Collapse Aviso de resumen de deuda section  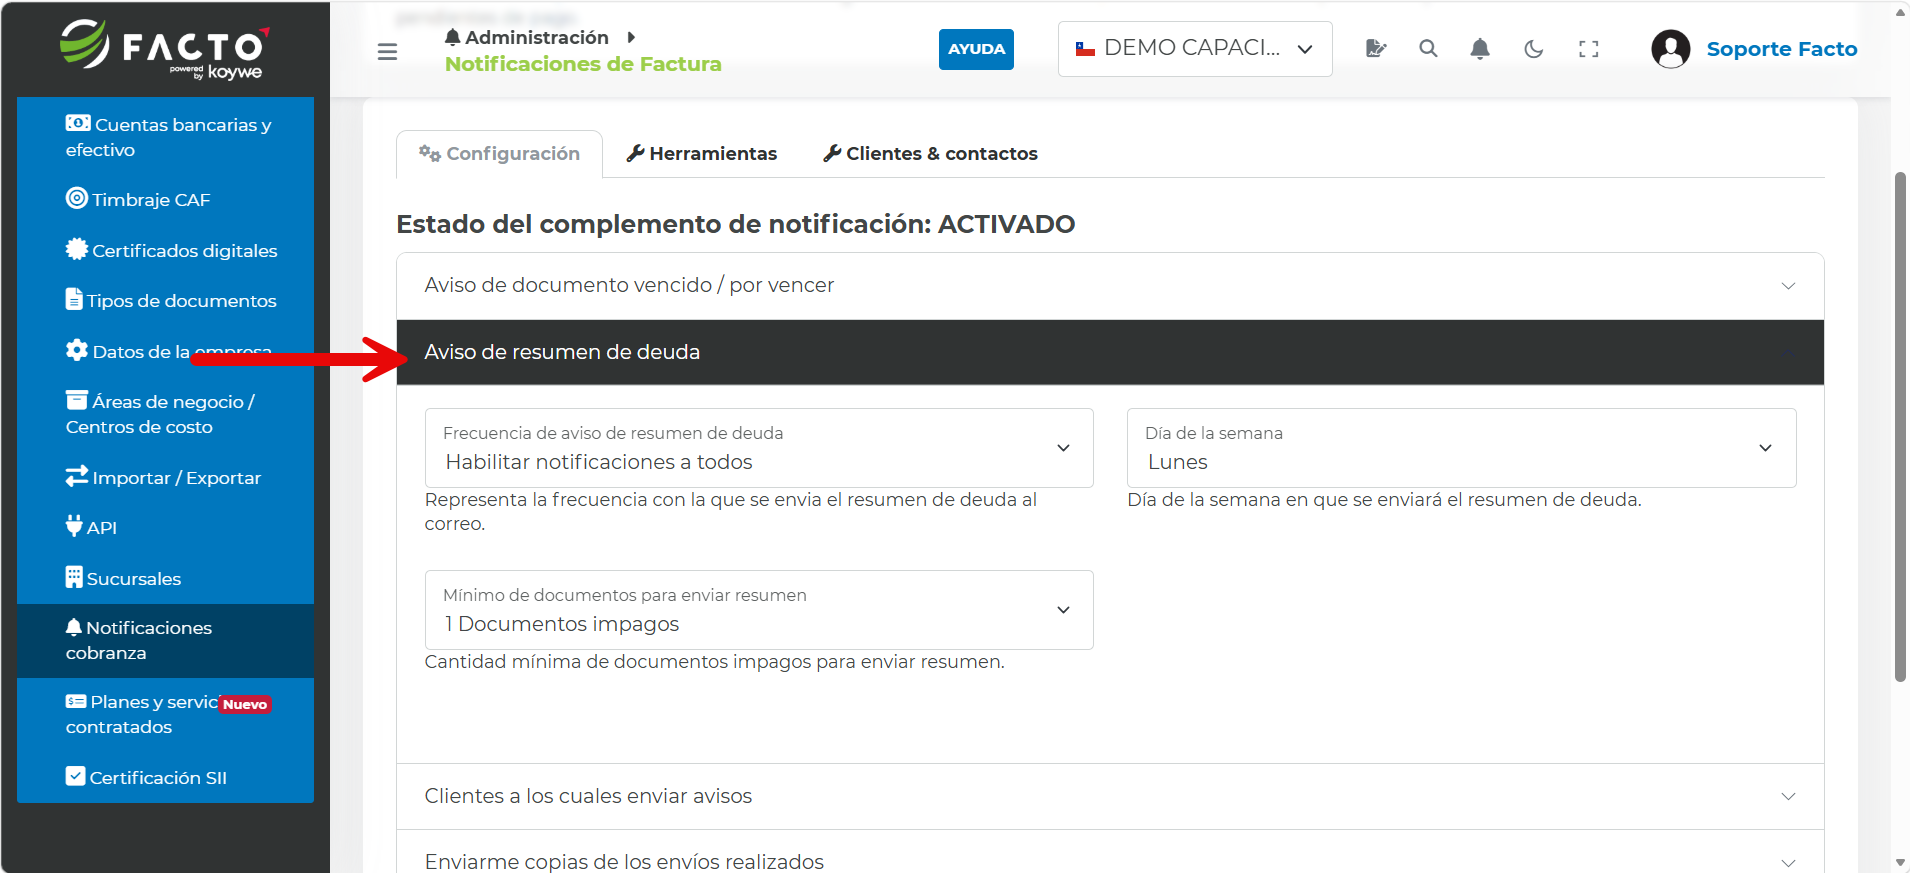(1110, 352)
